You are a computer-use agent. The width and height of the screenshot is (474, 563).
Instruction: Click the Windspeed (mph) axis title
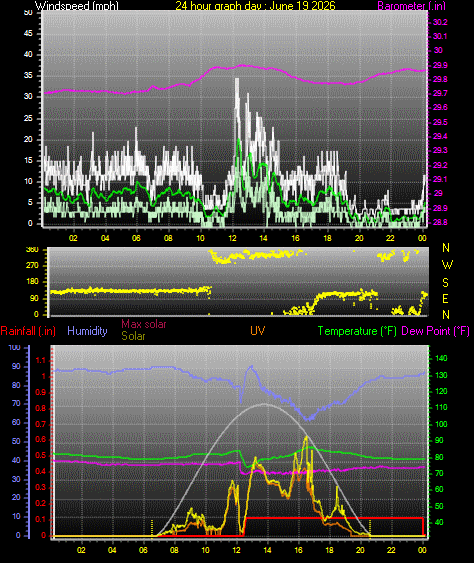[x=76, y=5]
